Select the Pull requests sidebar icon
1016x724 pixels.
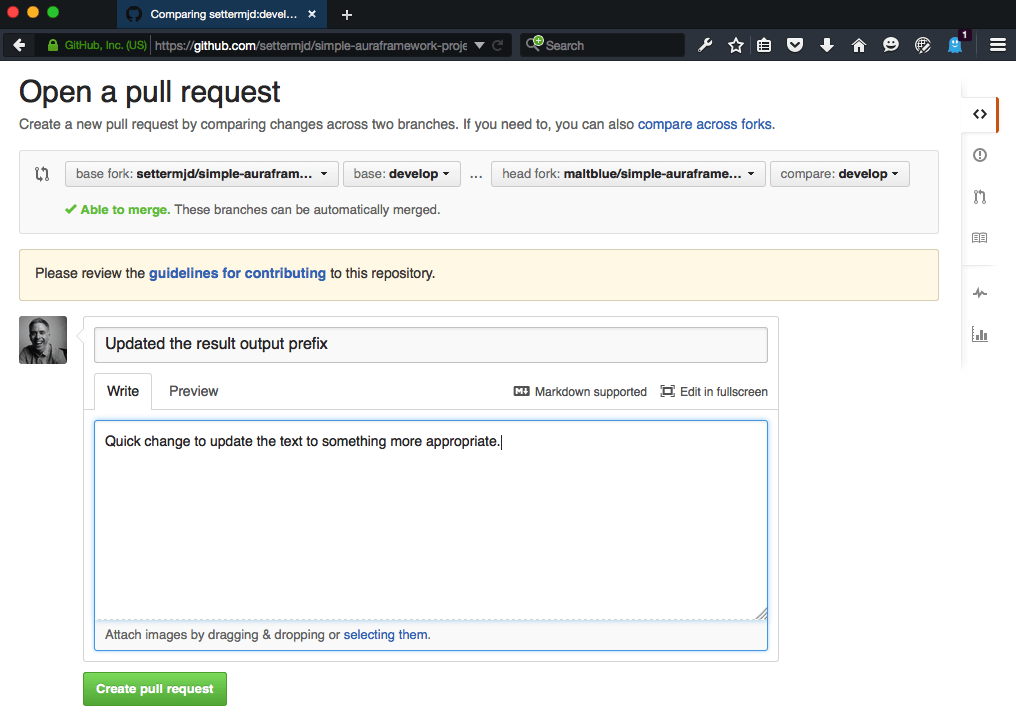[x=980, y=196]
